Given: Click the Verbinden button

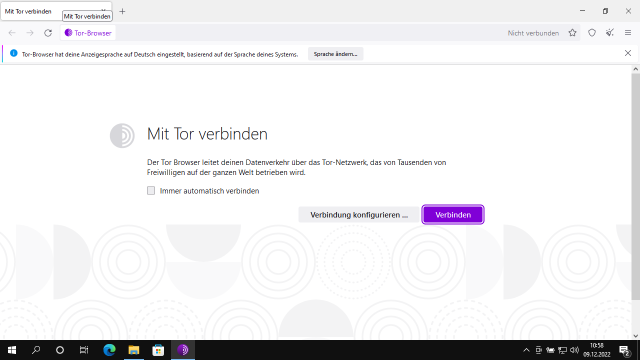Looking at the screenshot, I should pos(453,215).
